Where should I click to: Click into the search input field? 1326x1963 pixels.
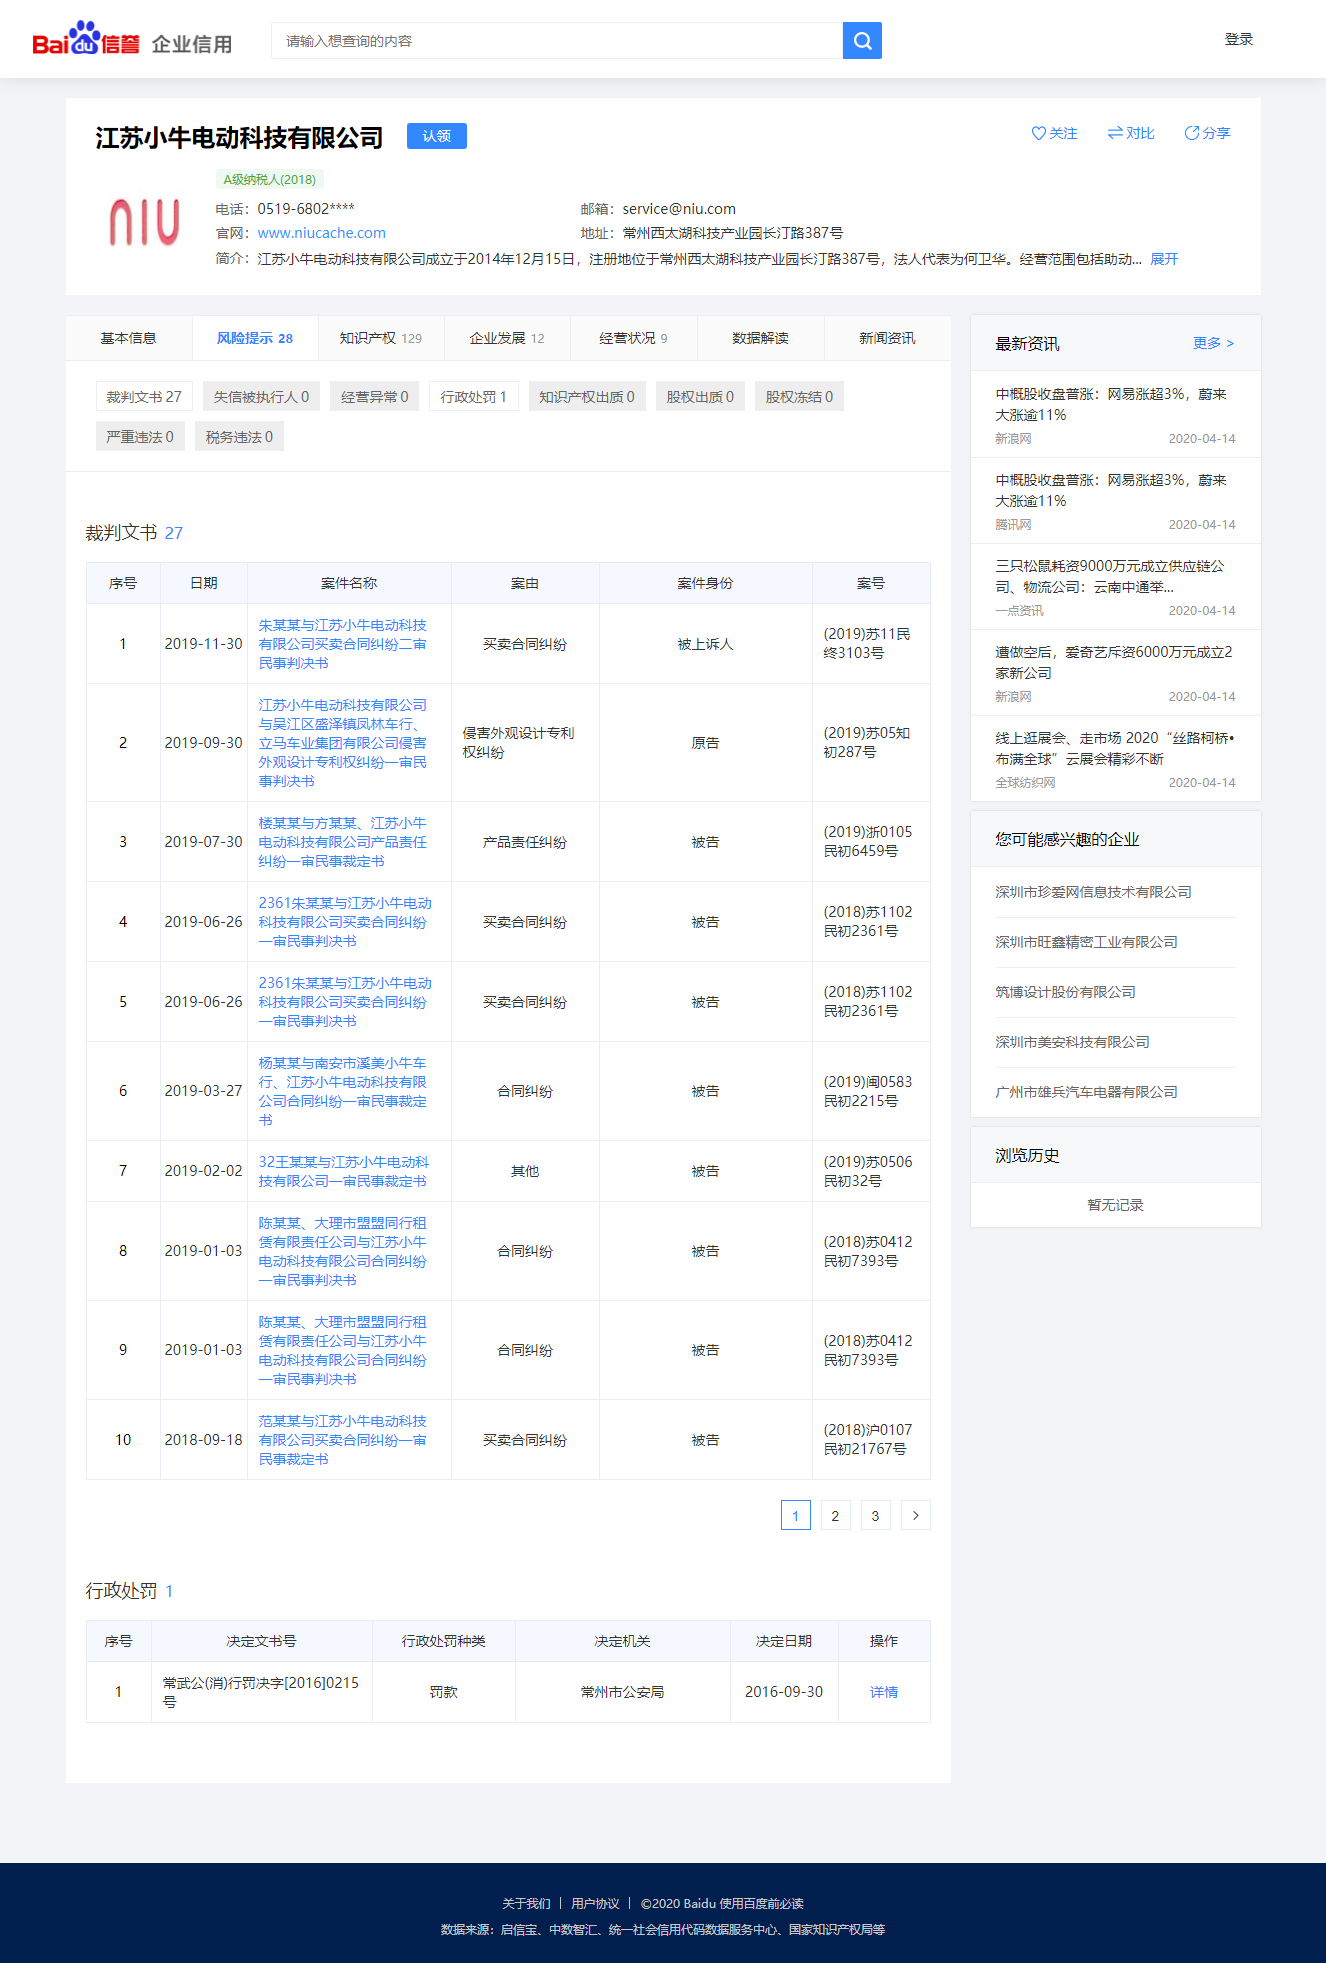tap(556, 41)
